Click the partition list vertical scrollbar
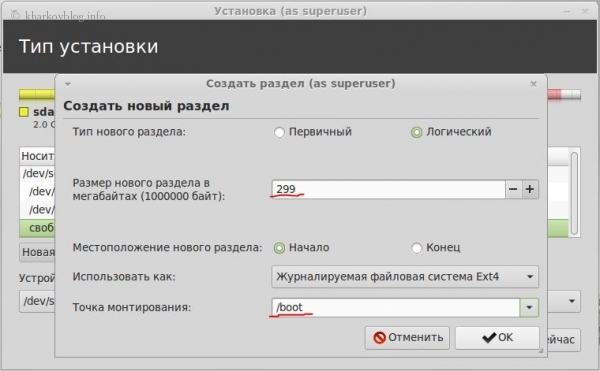 click(574, 193)
